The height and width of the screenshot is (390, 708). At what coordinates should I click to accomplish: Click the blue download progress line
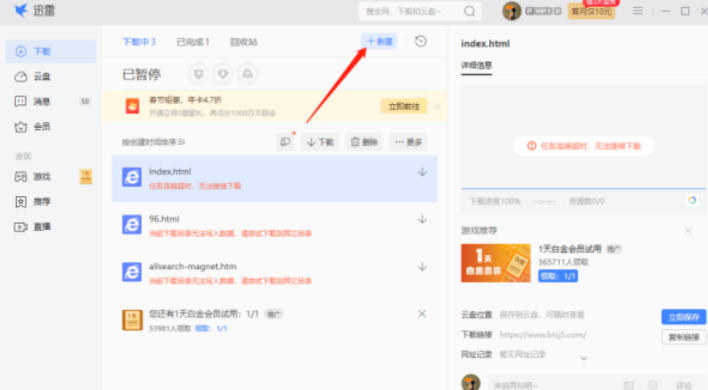tap(583, 188)
